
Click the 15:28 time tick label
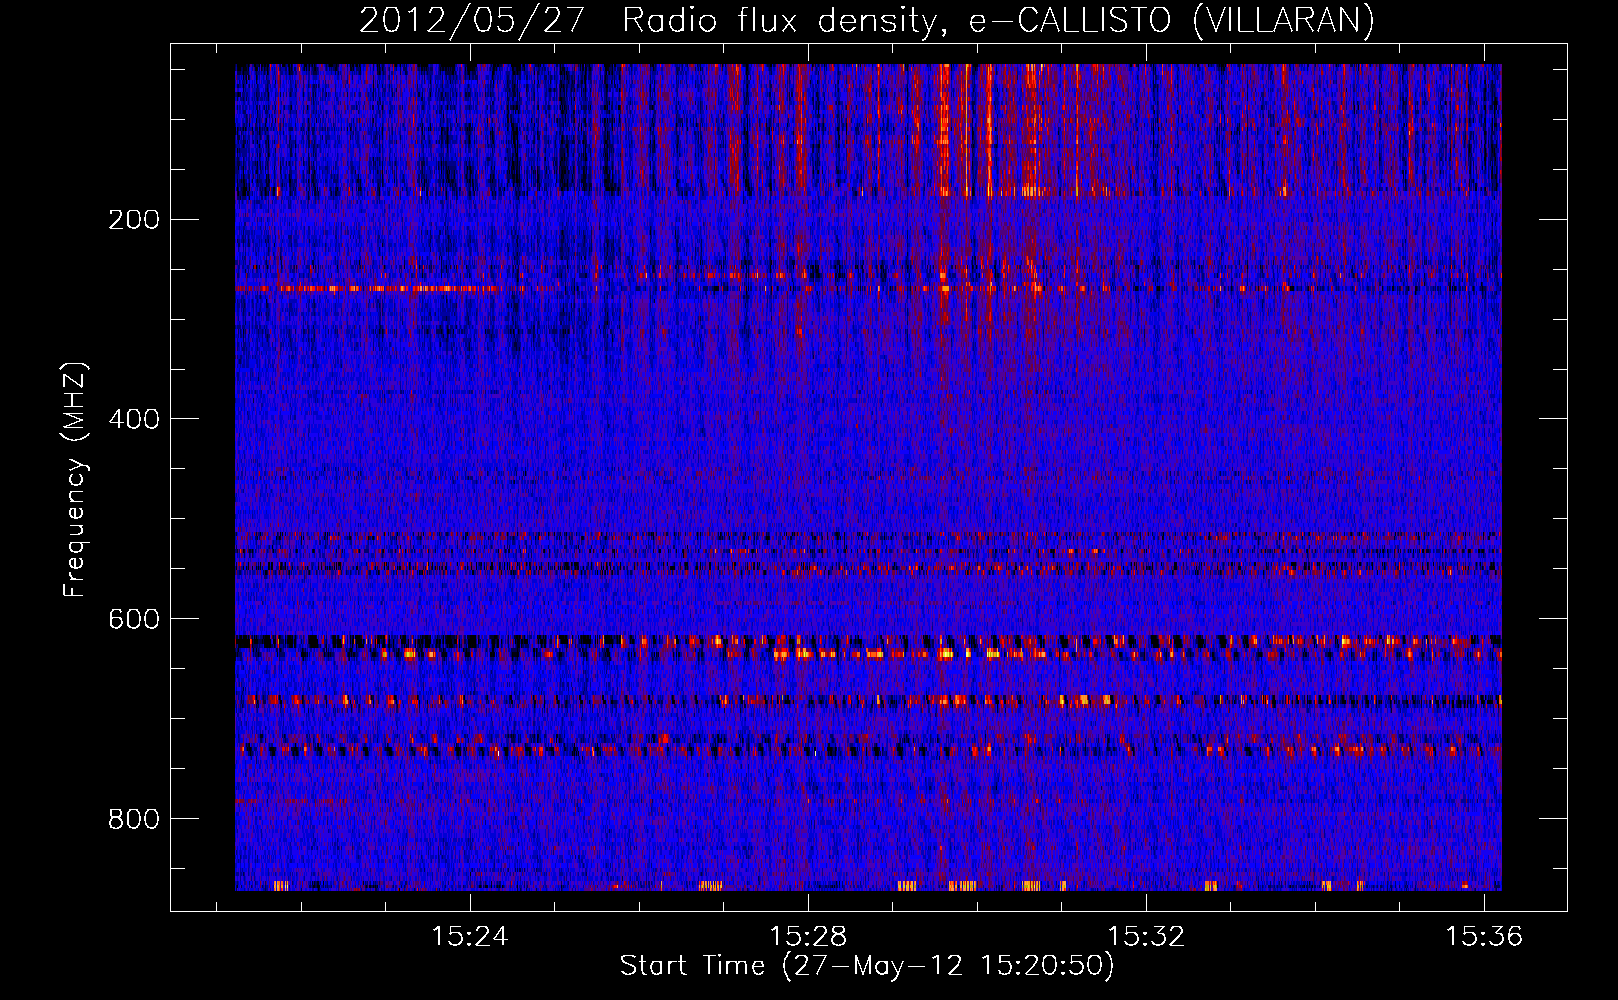(x=808, y=936)
